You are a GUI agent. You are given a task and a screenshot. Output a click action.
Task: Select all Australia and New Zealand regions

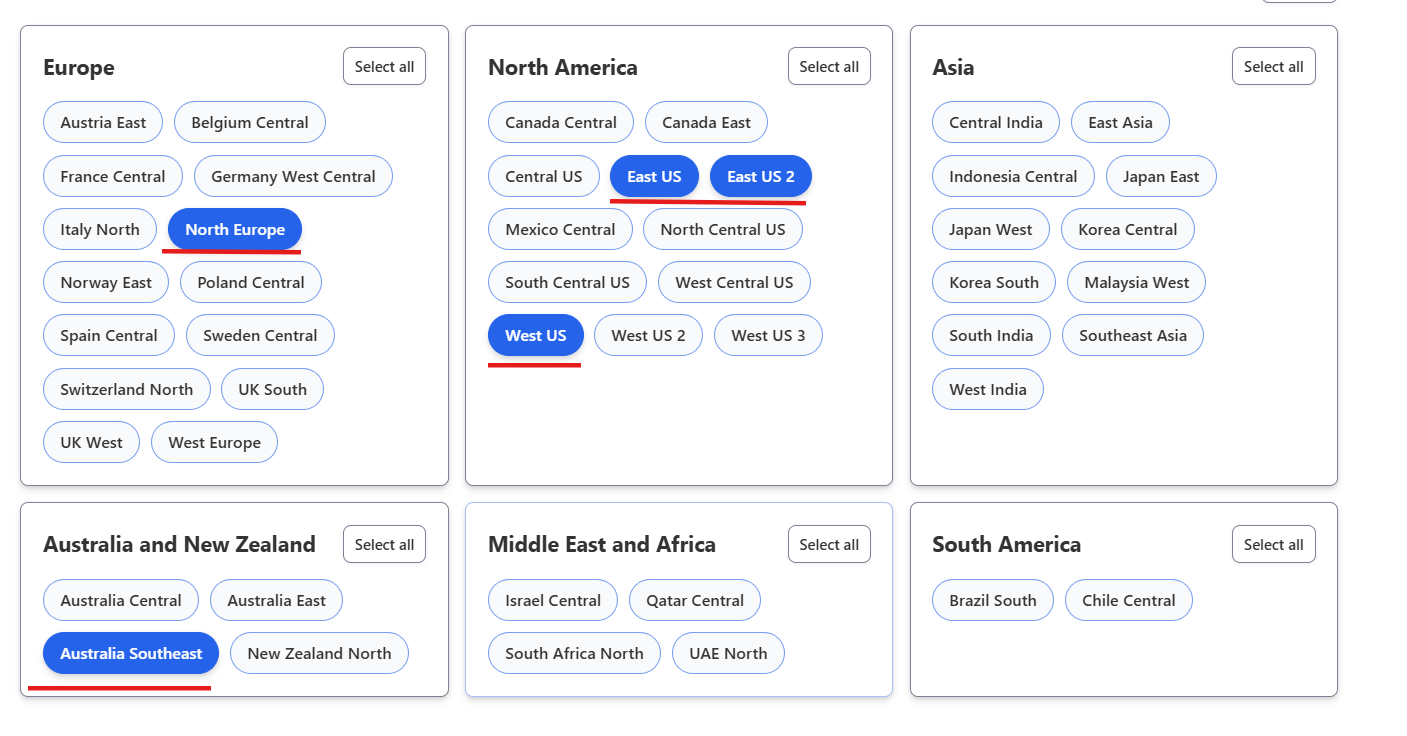[x=384, y=545]
